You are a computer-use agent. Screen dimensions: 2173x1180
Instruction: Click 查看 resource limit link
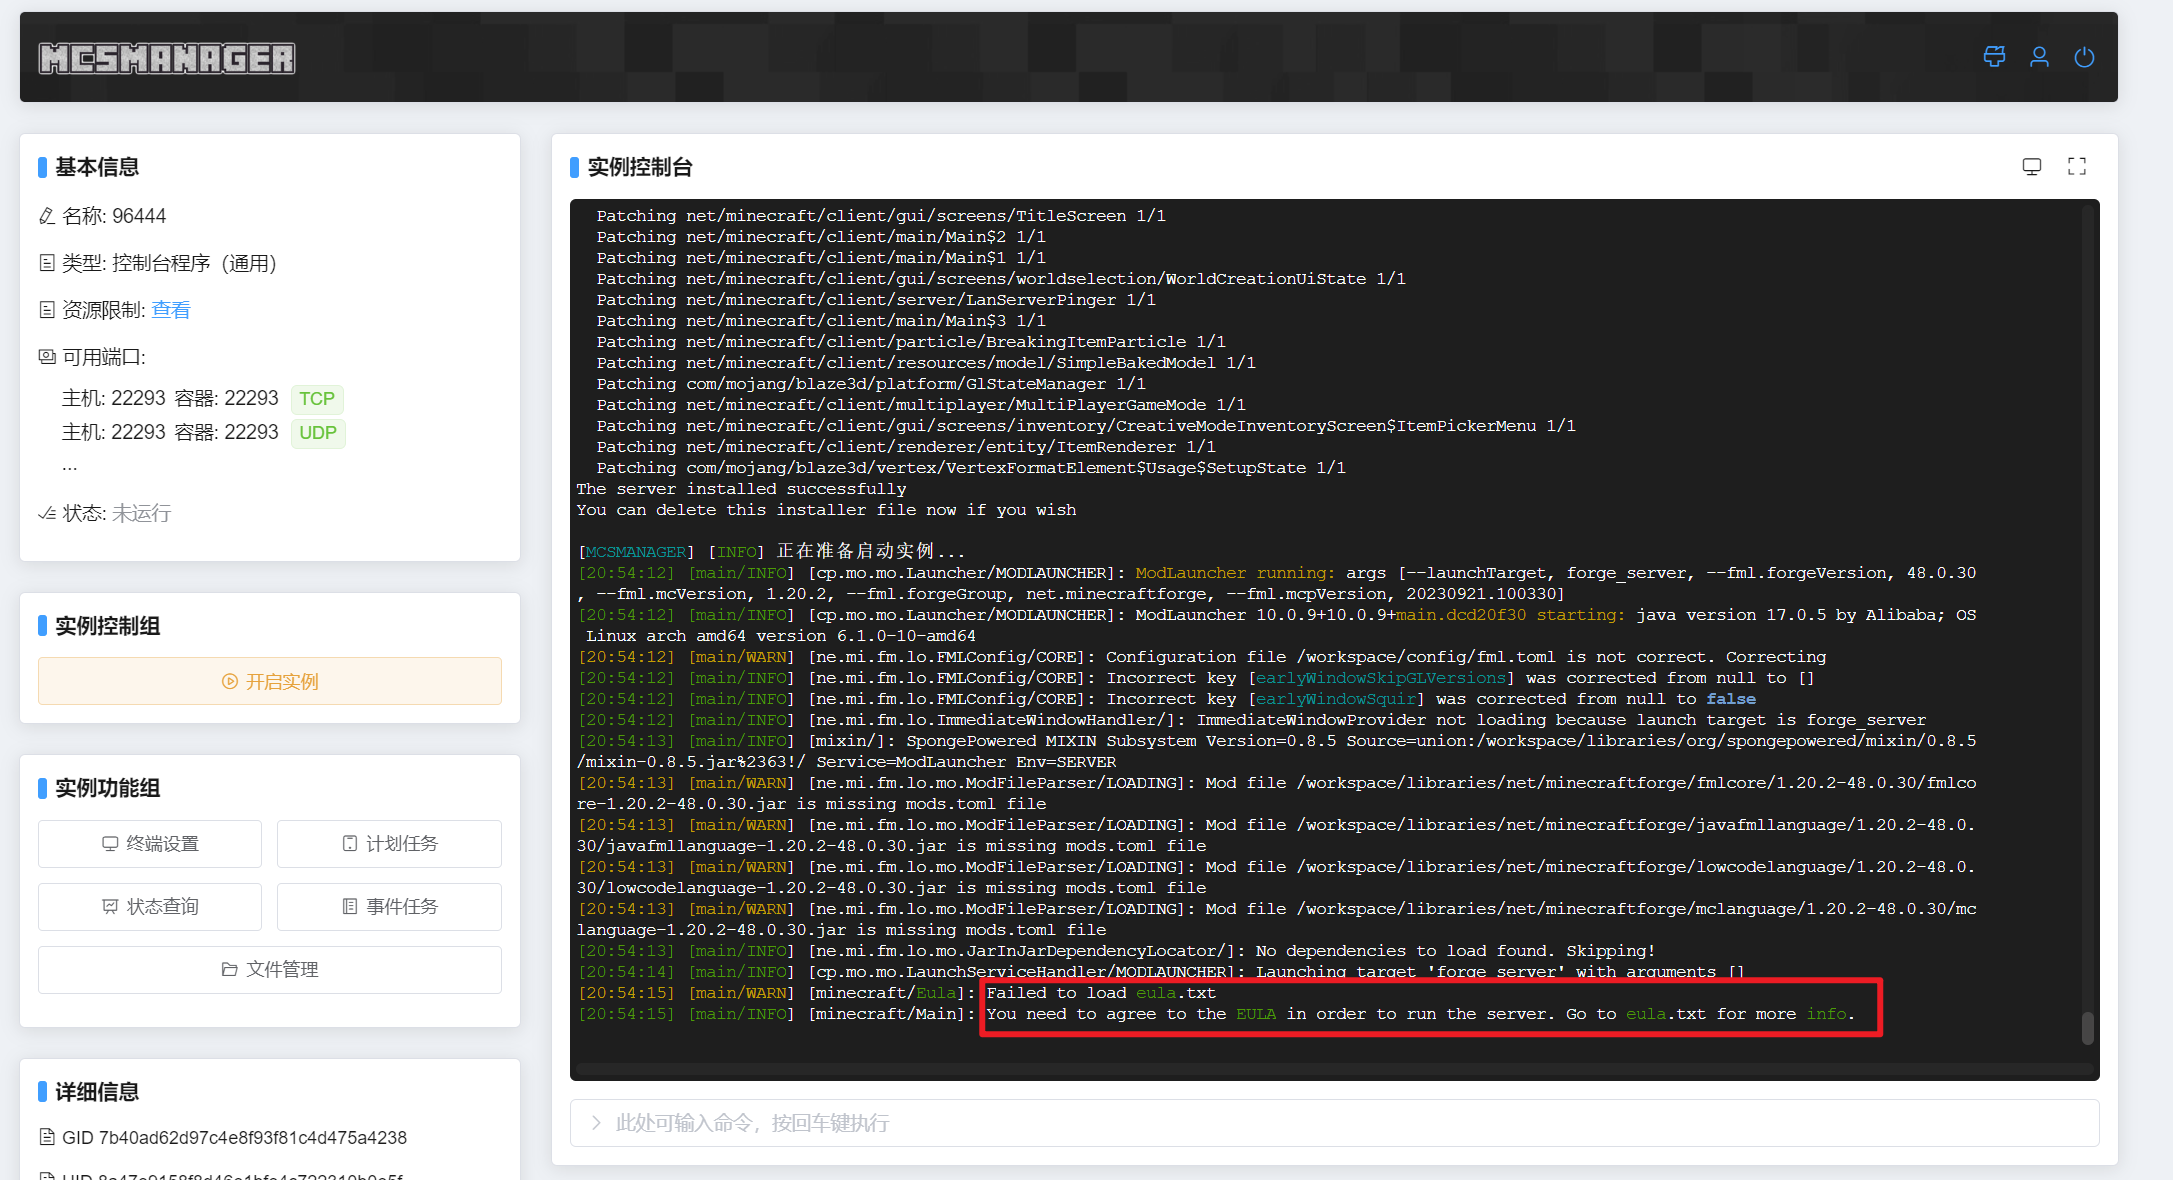coord(170,310)
